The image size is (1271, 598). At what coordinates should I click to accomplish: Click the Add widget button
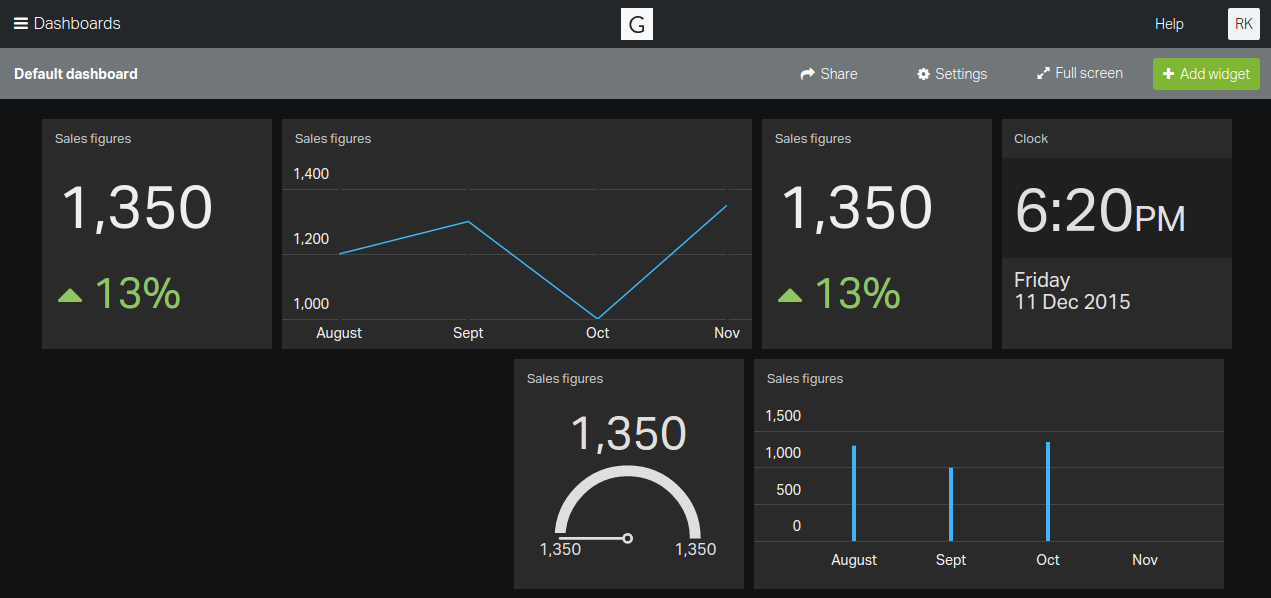[x=1206, y=73]
